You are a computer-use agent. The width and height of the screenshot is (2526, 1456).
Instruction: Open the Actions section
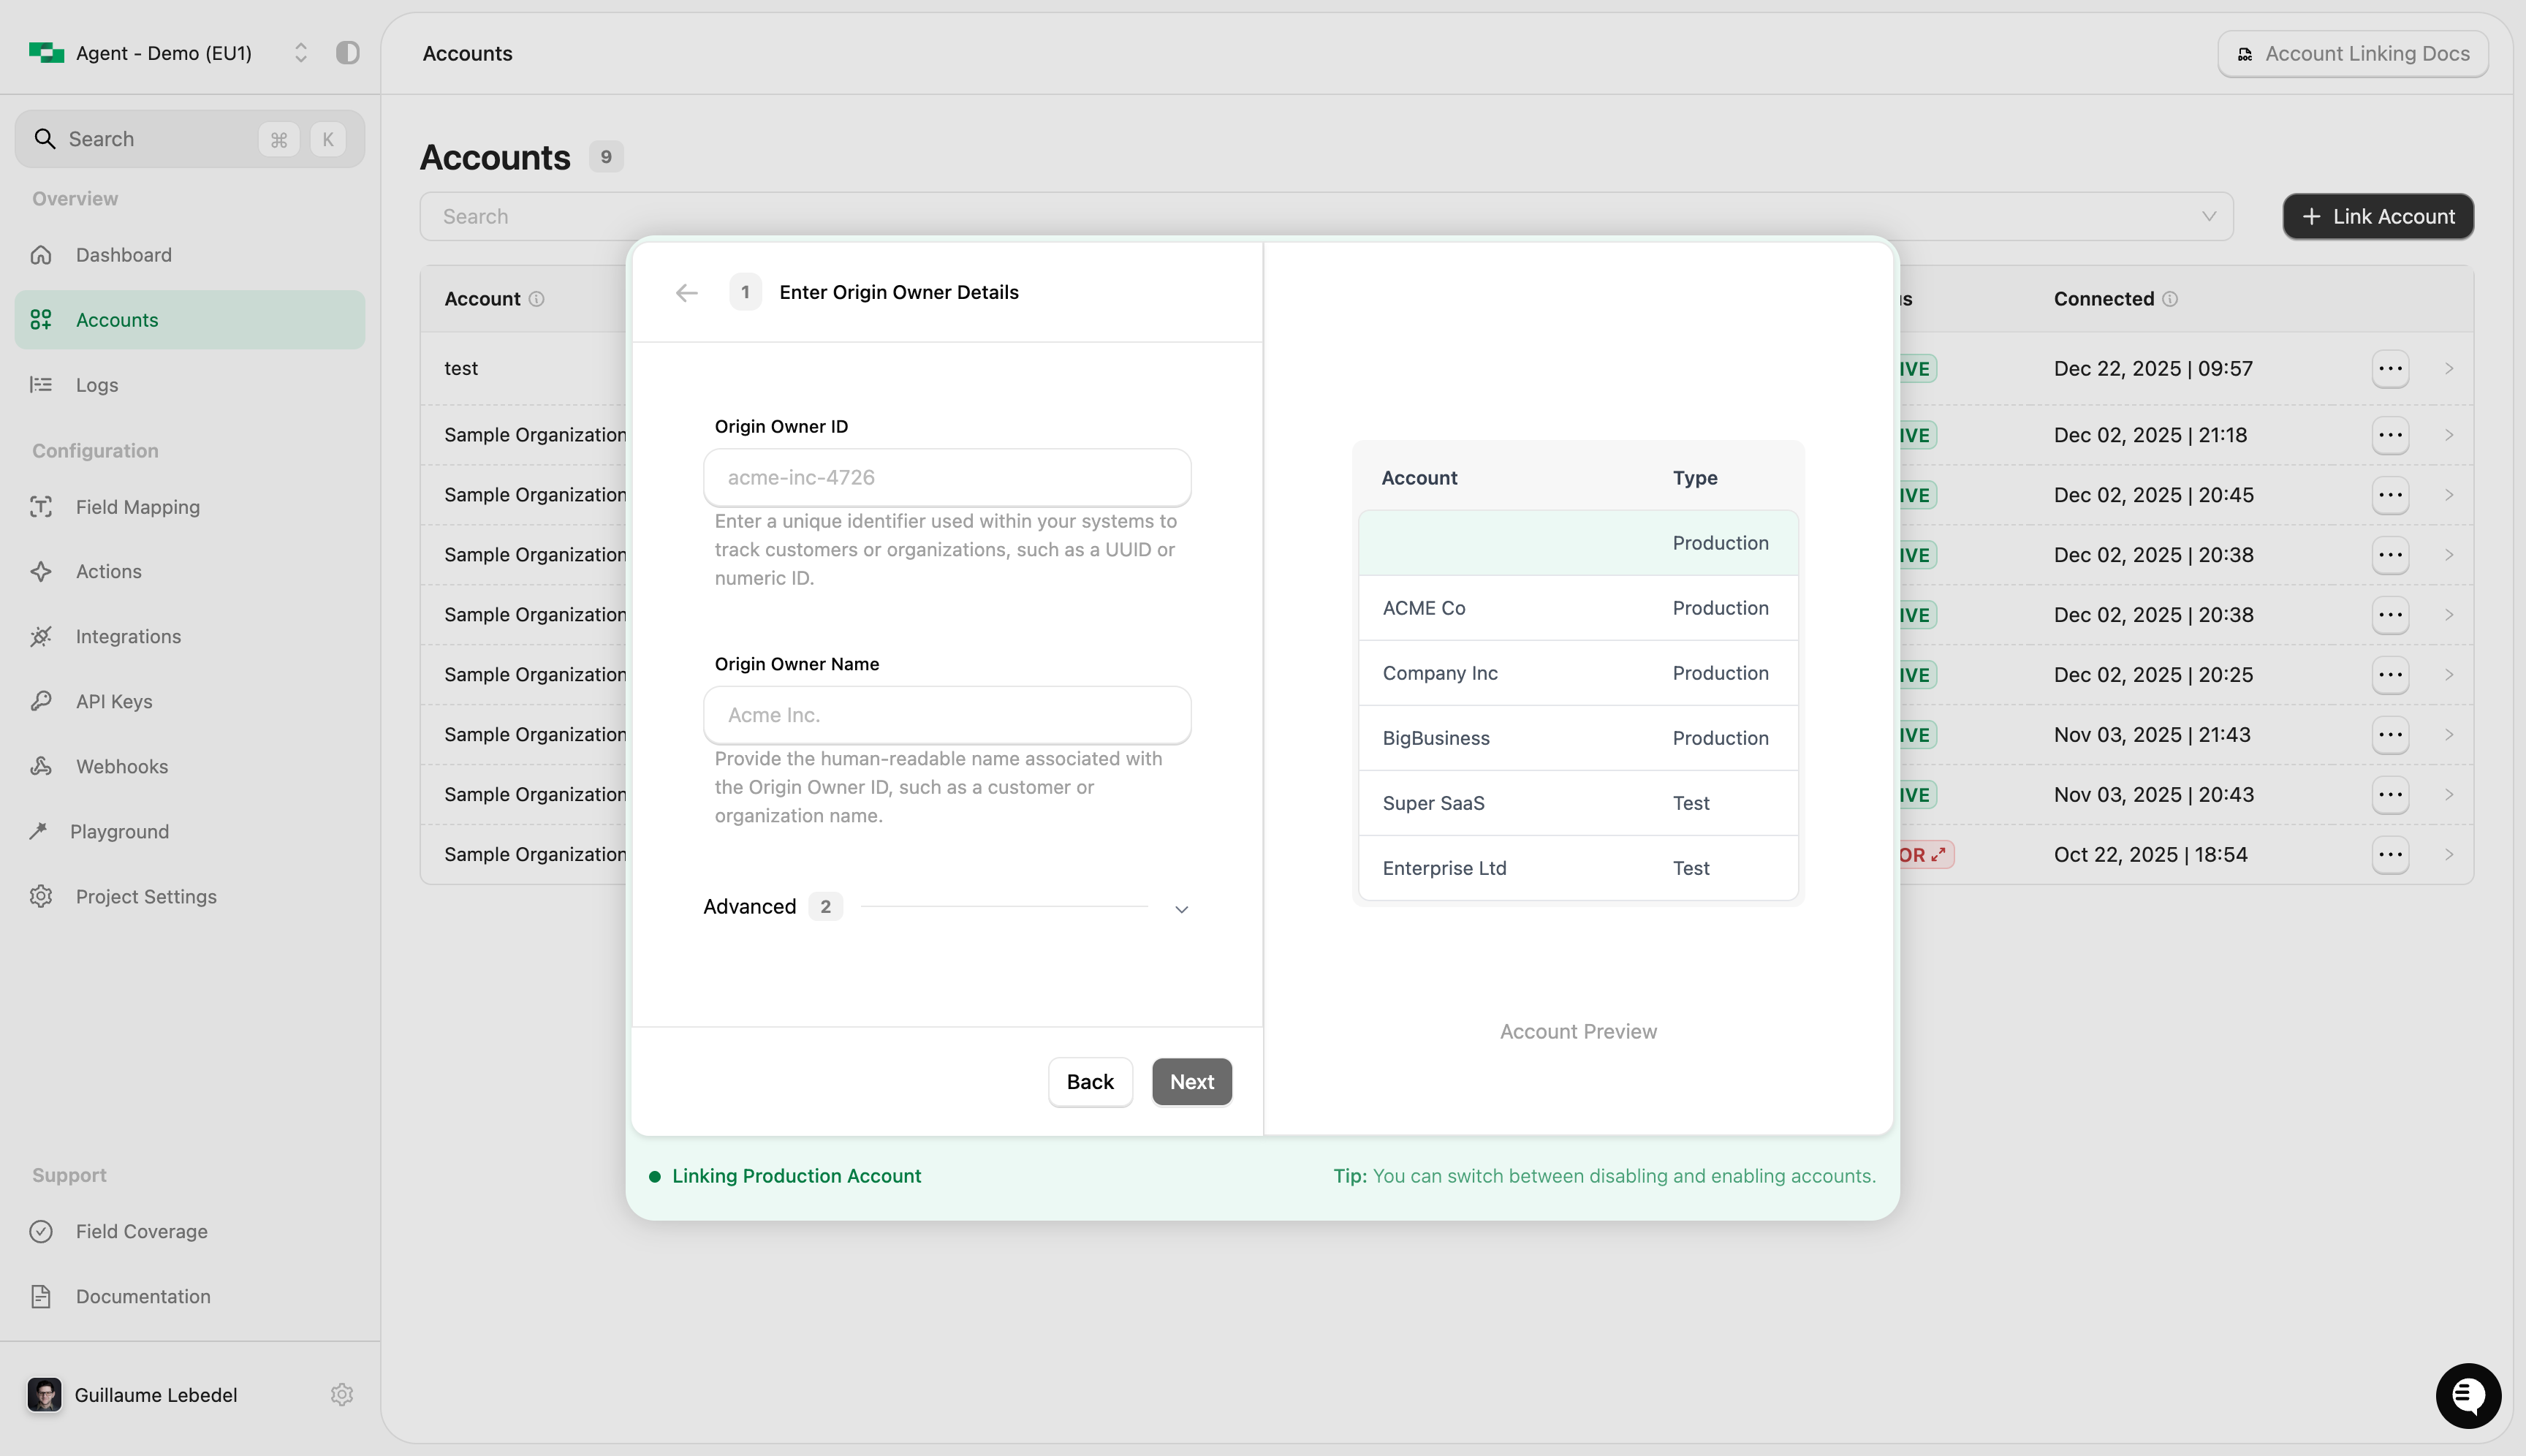tap(108, 571)
